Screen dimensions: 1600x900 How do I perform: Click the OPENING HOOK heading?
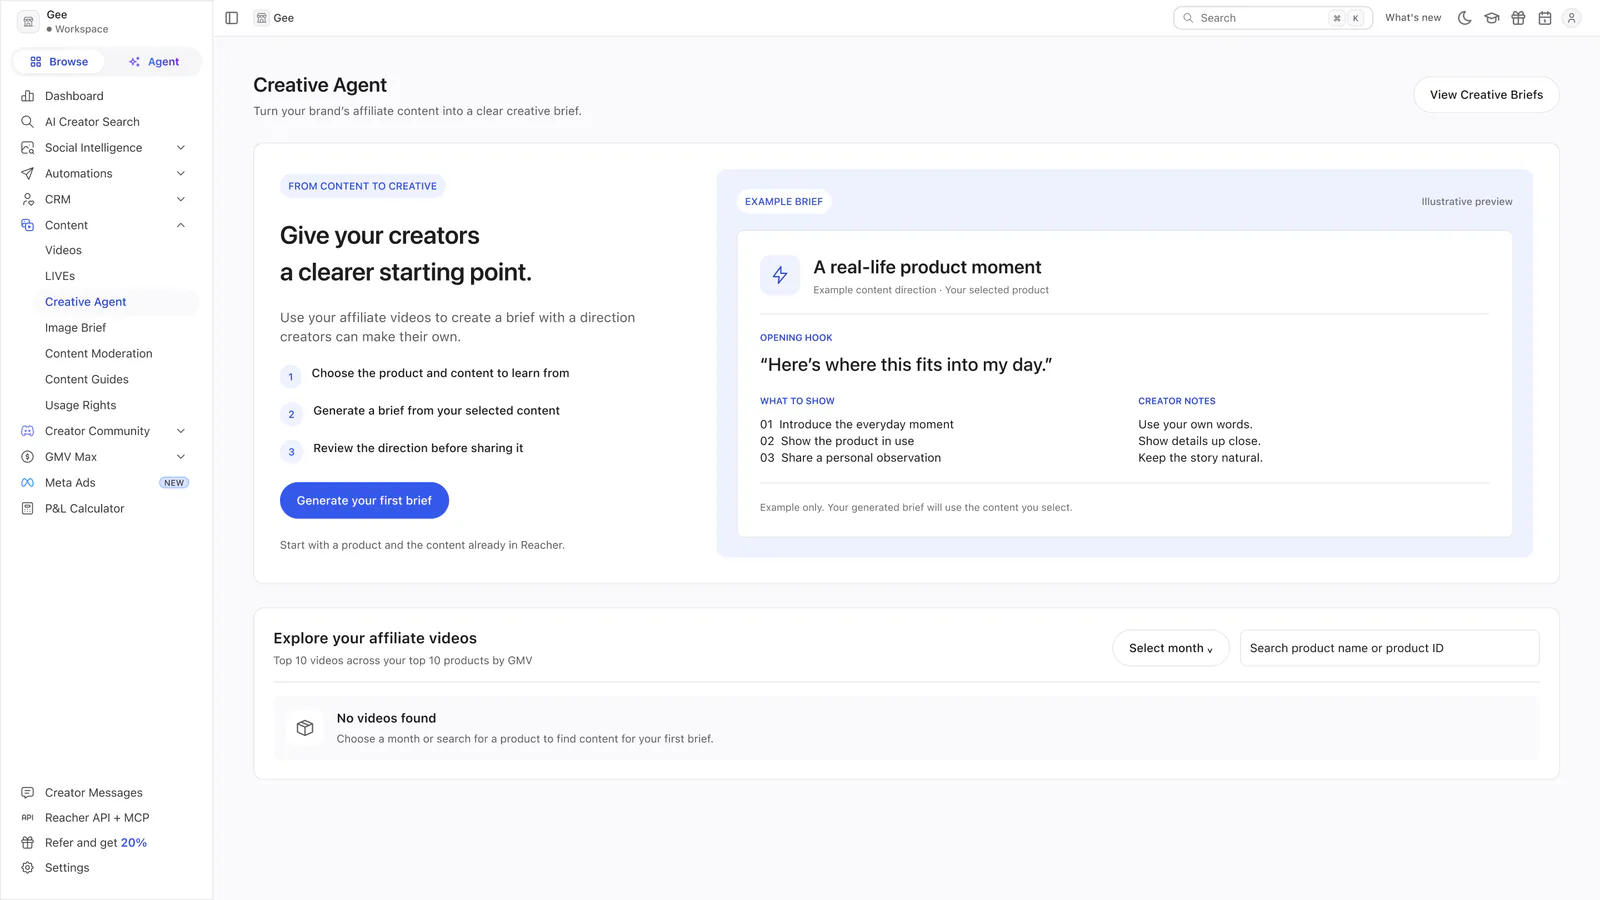click(x=796, y=338)
